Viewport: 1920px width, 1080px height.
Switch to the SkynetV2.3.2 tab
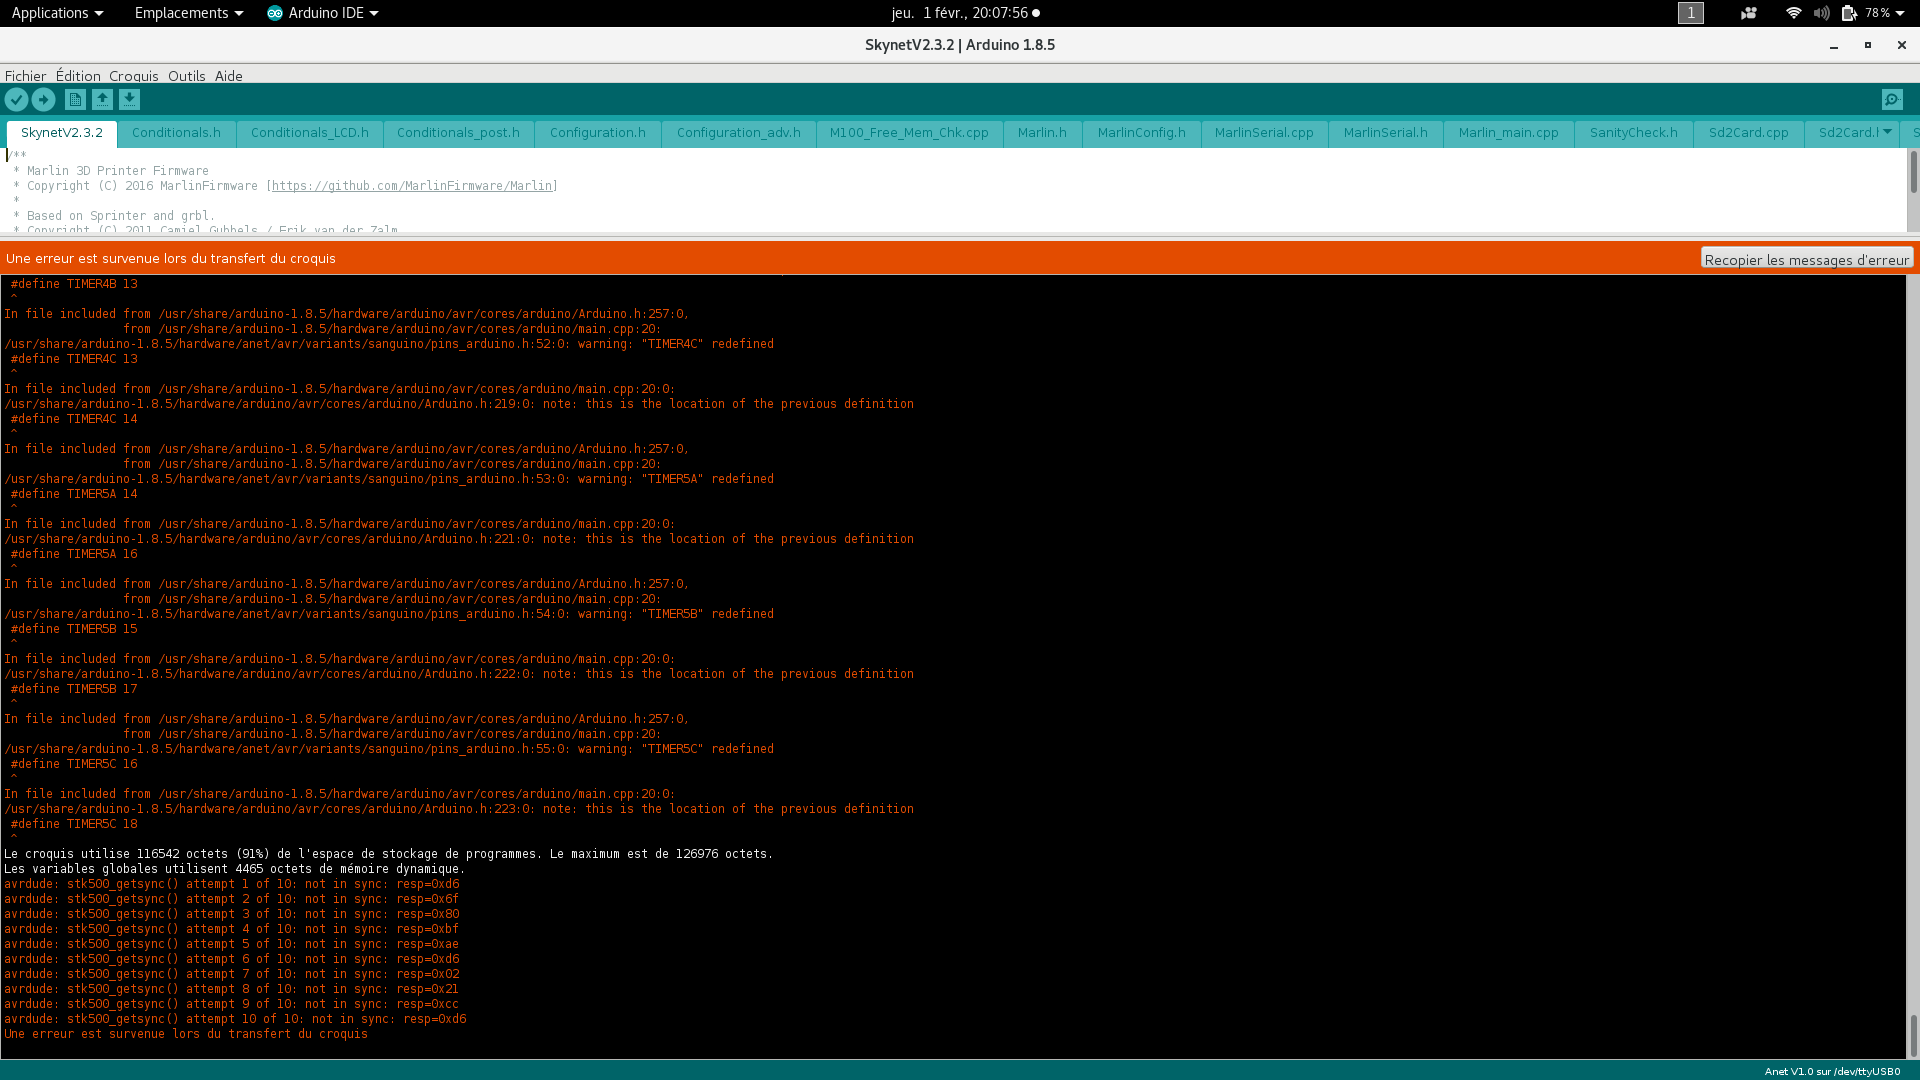[x=62, y=133]
